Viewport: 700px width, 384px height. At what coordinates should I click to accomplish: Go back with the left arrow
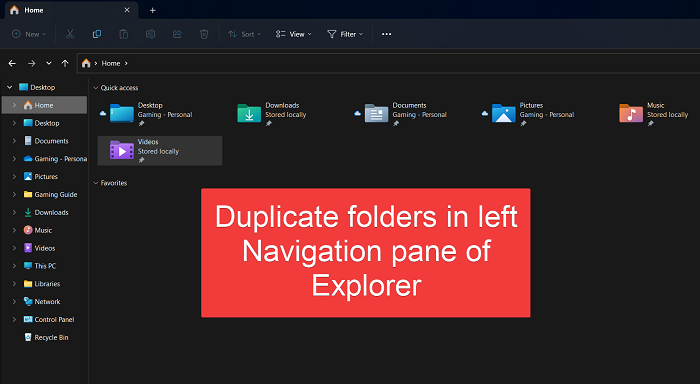tap(12, 63)
